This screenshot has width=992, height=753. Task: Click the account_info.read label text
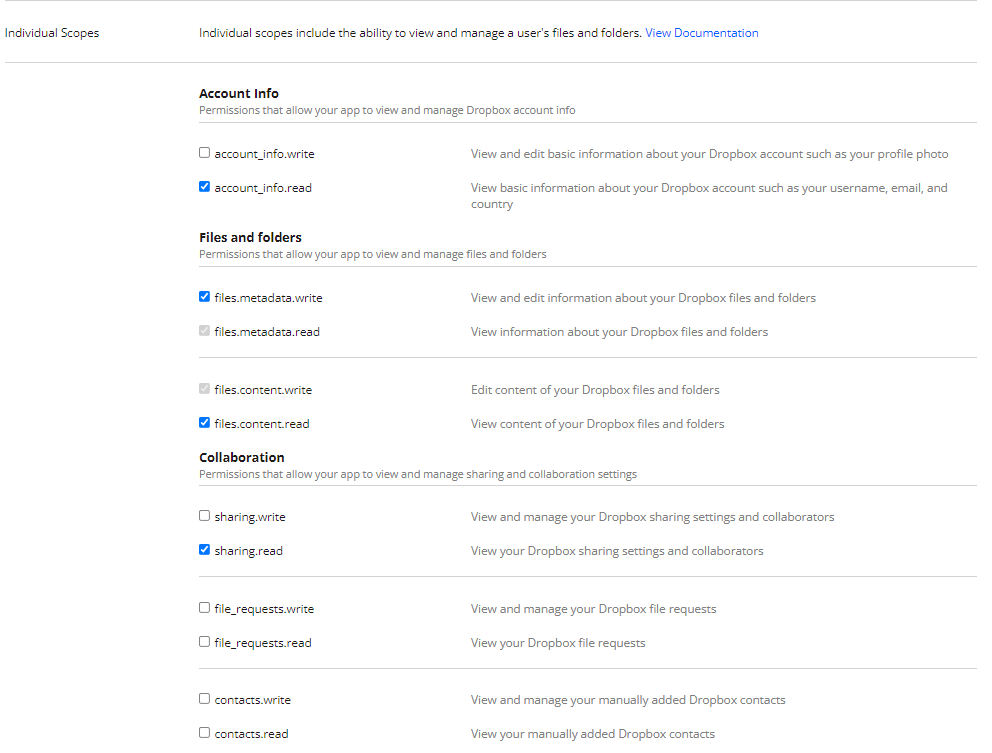[262, 188]
